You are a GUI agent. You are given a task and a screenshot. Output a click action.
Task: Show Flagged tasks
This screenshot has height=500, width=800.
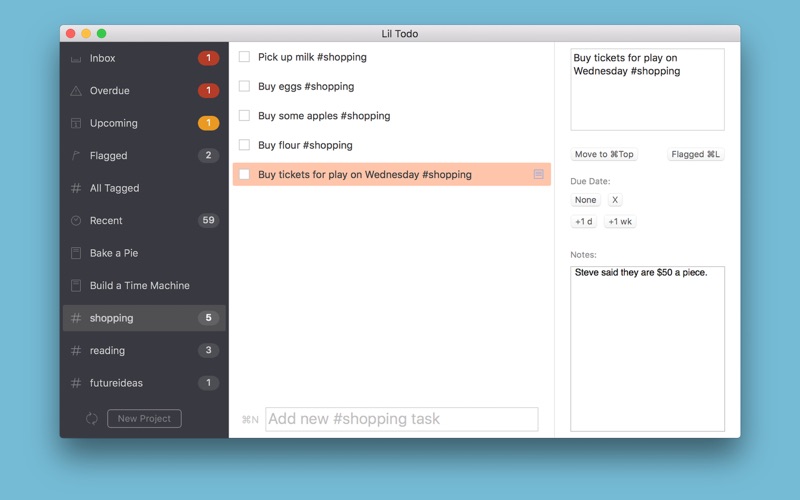144,156
